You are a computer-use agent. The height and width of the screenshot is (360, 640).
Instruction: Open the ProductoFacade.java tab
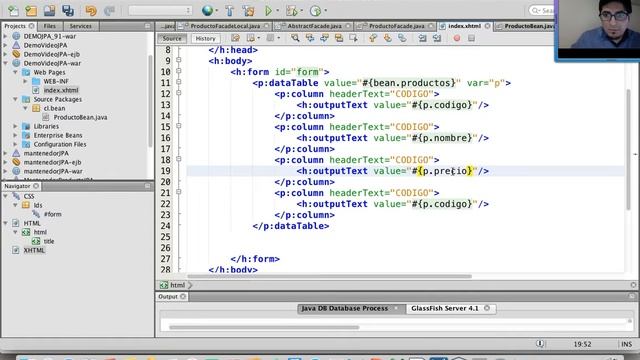(x=396, y=26)
